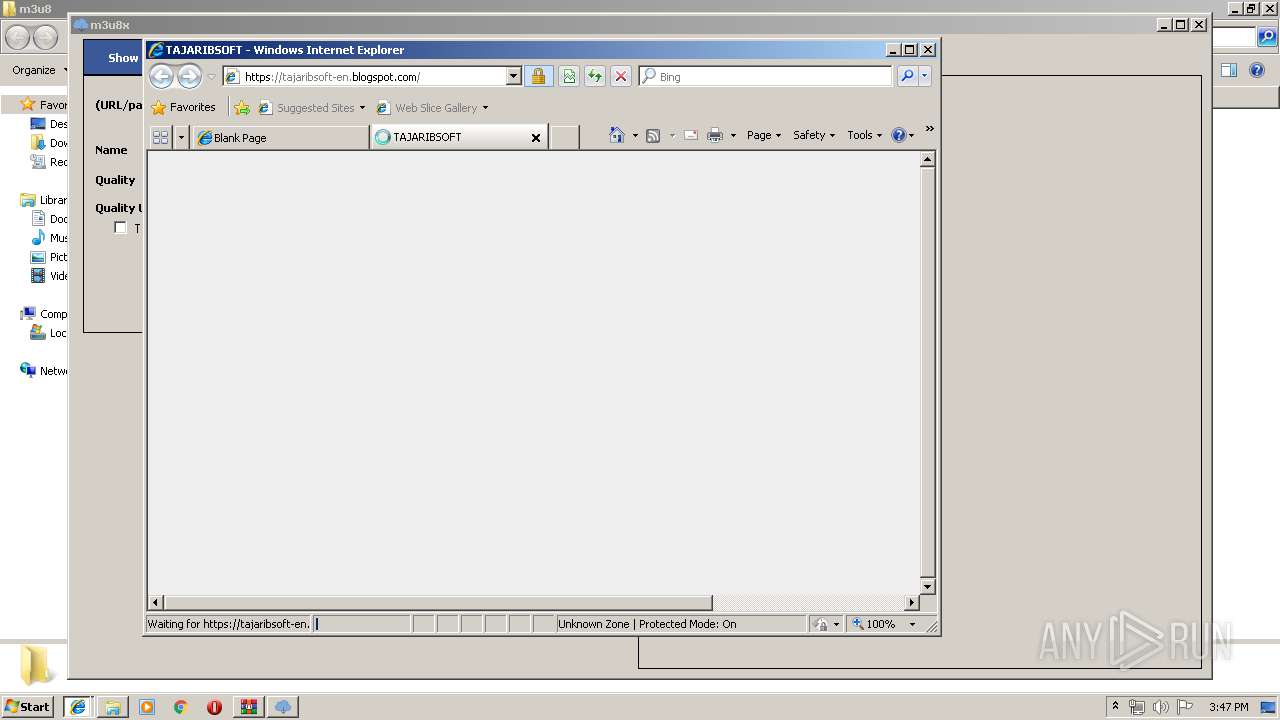The image size is (1280, 720).
Task: Open the Tools menu
Action: pyautogui.click(x=865, y=135)
